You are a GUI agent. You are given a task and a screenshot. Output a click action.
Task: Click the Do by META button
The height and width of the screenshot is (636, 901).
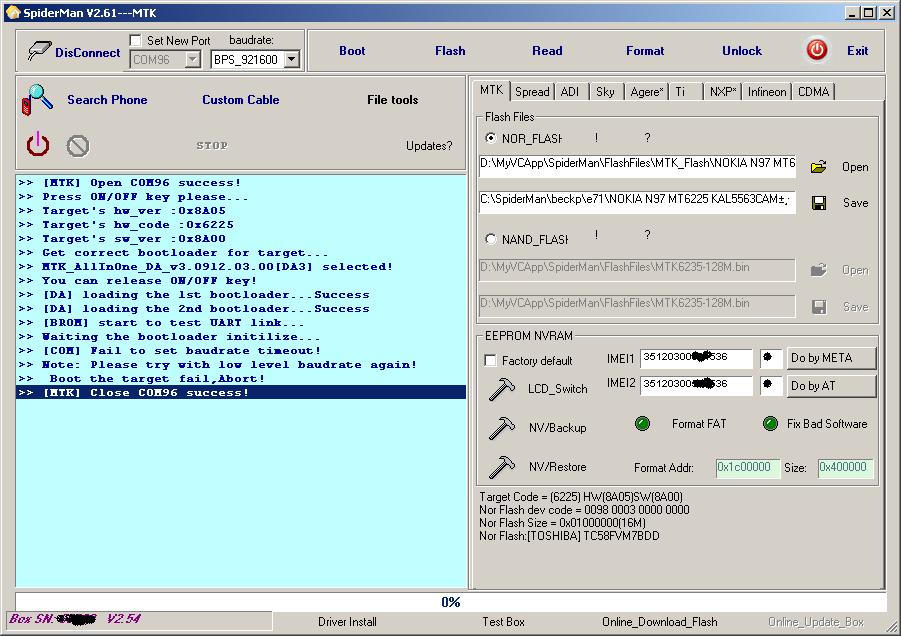(x=831, y=358)
